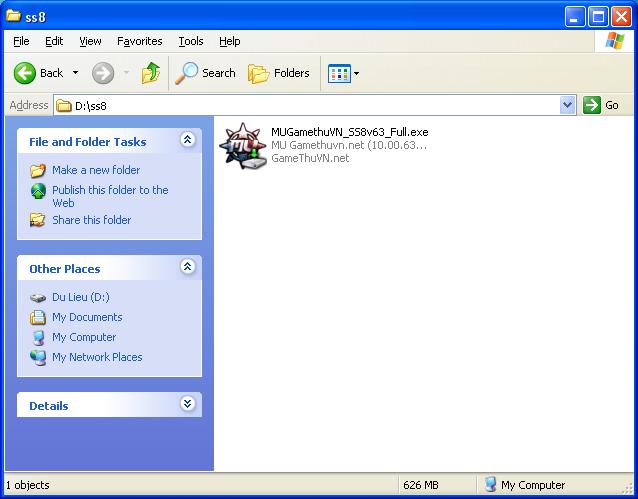Click Publish this folder to the Web

click(x=110, y=196)
